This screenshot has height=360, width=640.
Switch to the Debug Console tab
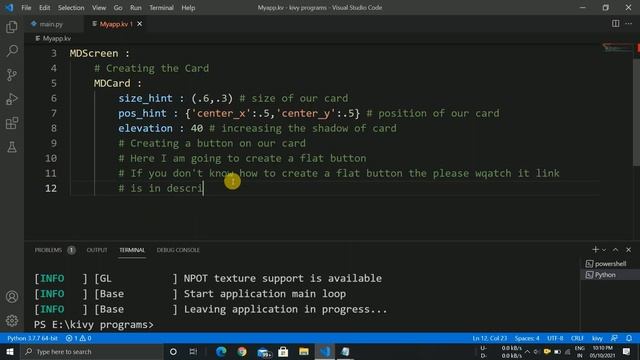tap(178, 250)
